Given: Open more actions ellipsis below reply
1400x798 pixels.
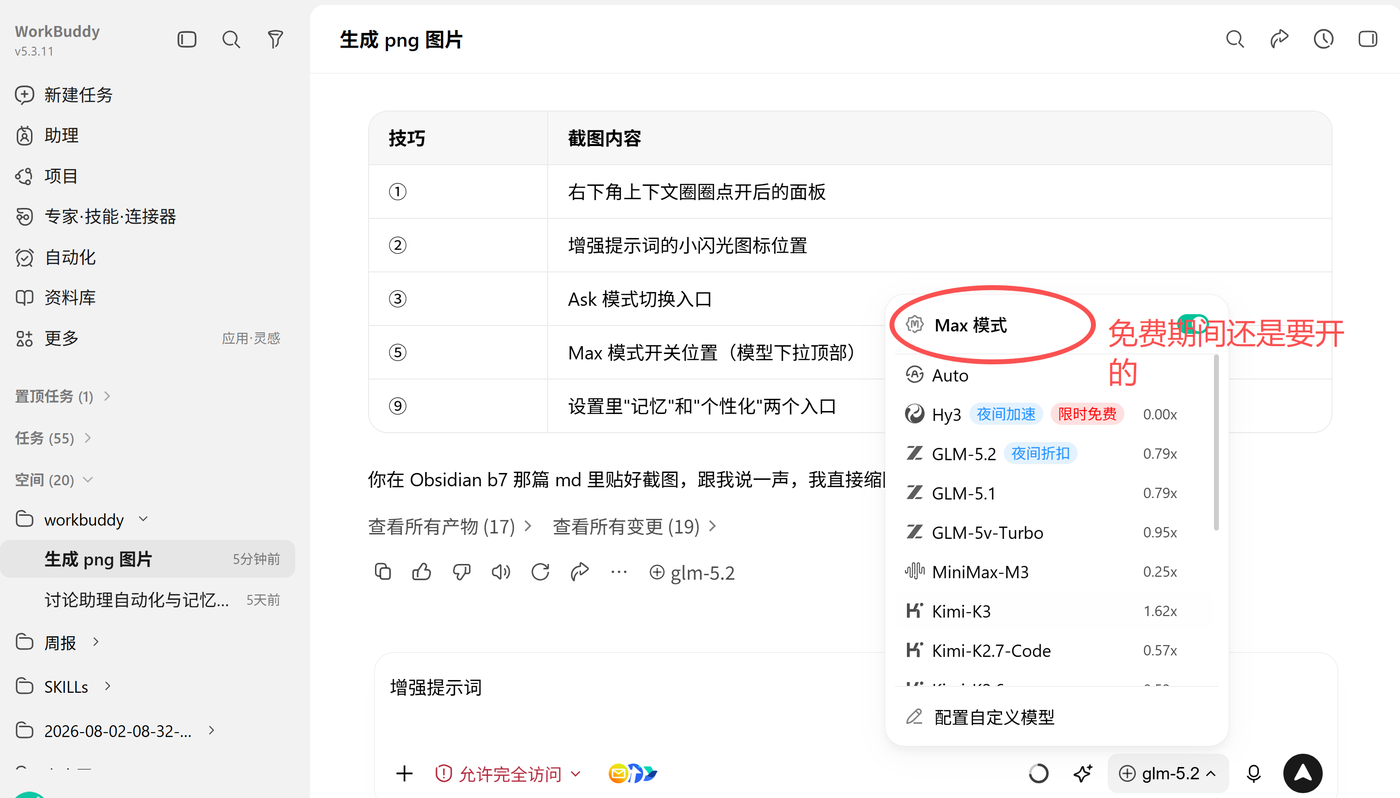Looking at the screenshot, I should pos(619,572).
